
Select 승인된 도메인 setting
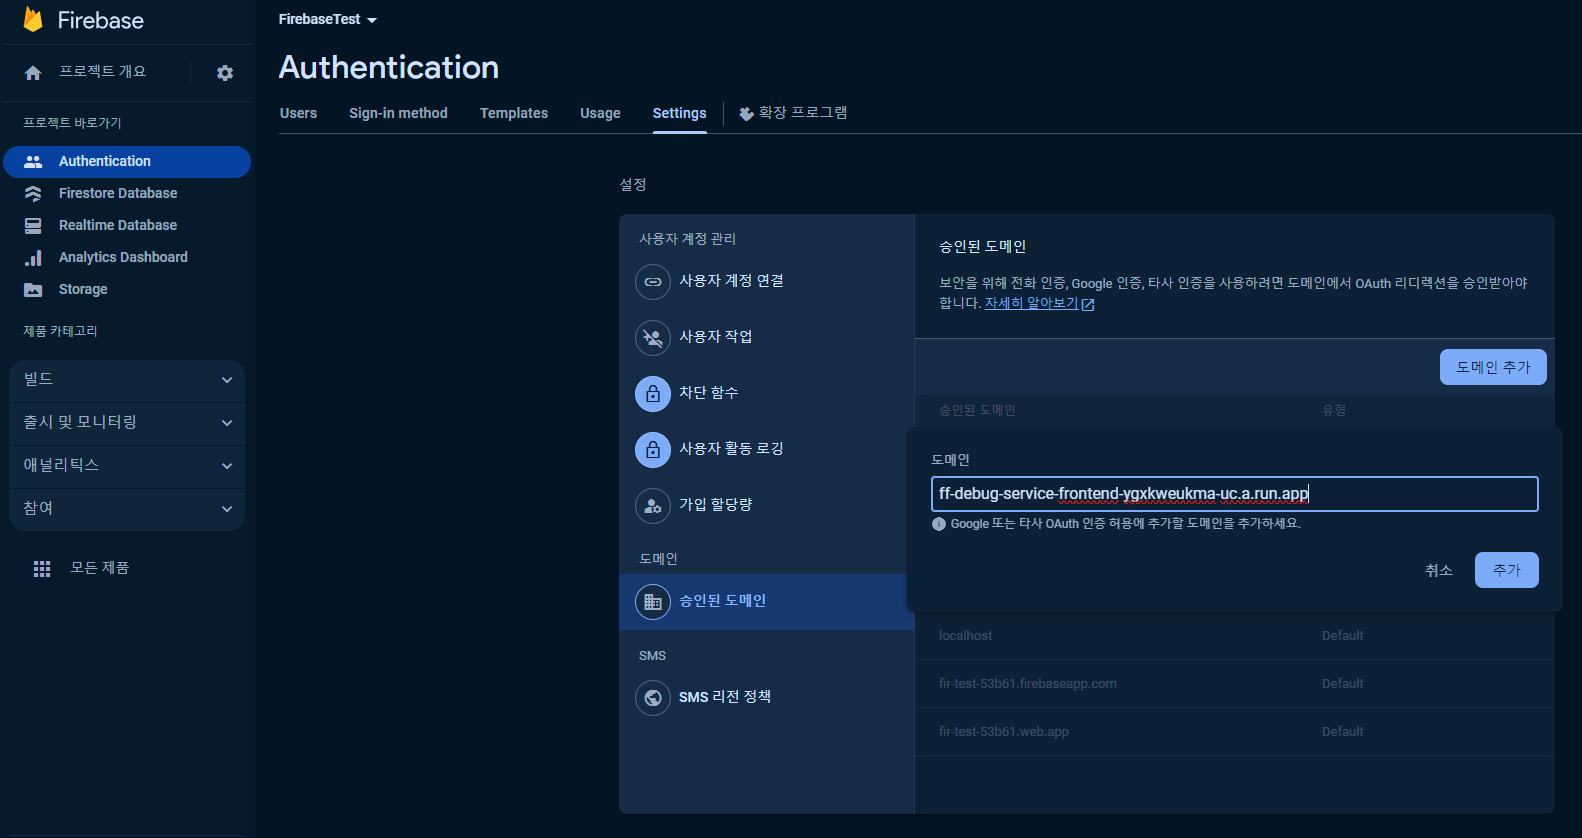point(767,602)
